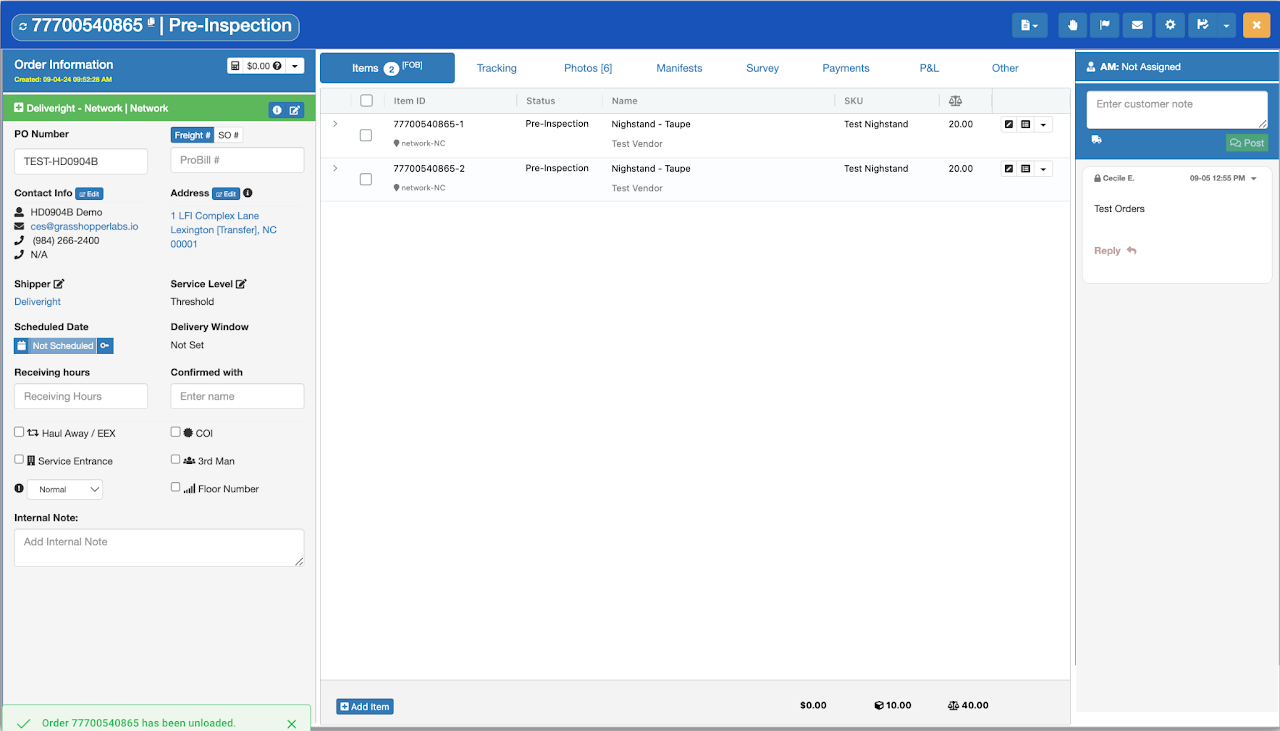Open the P&L tab
Viewport: 1280px width, 731px height.
(929, 68)
